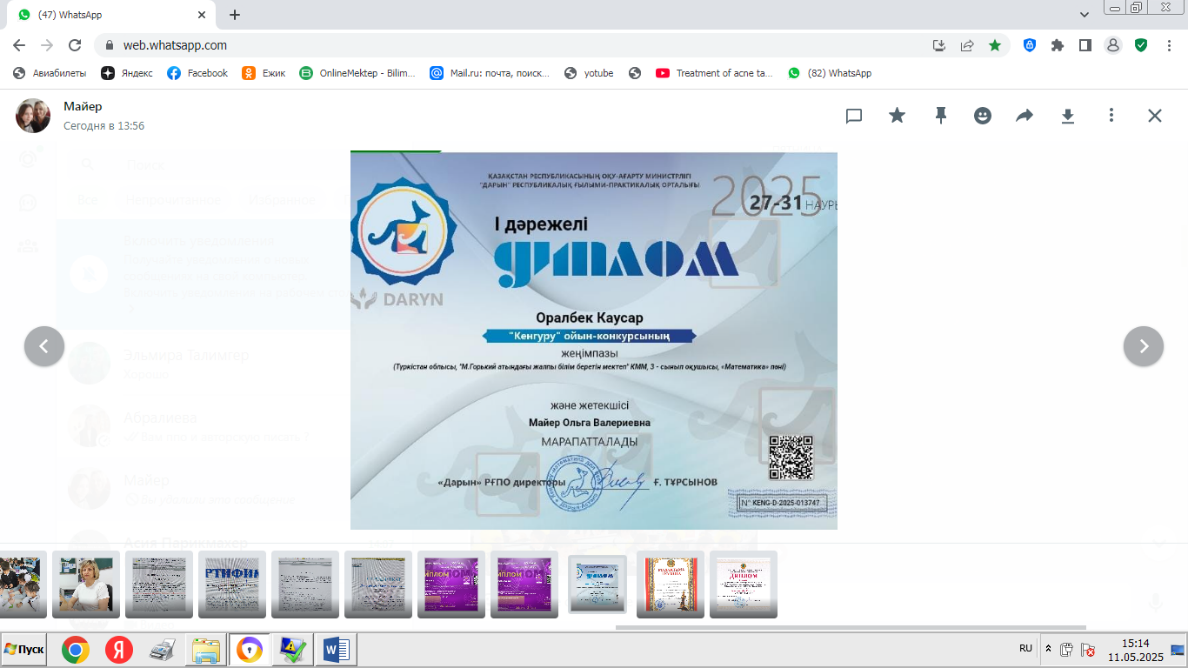This screenshot has width=1188, height=668.
Task: Show hidden system tray icons
Action: coord(1048,649)
